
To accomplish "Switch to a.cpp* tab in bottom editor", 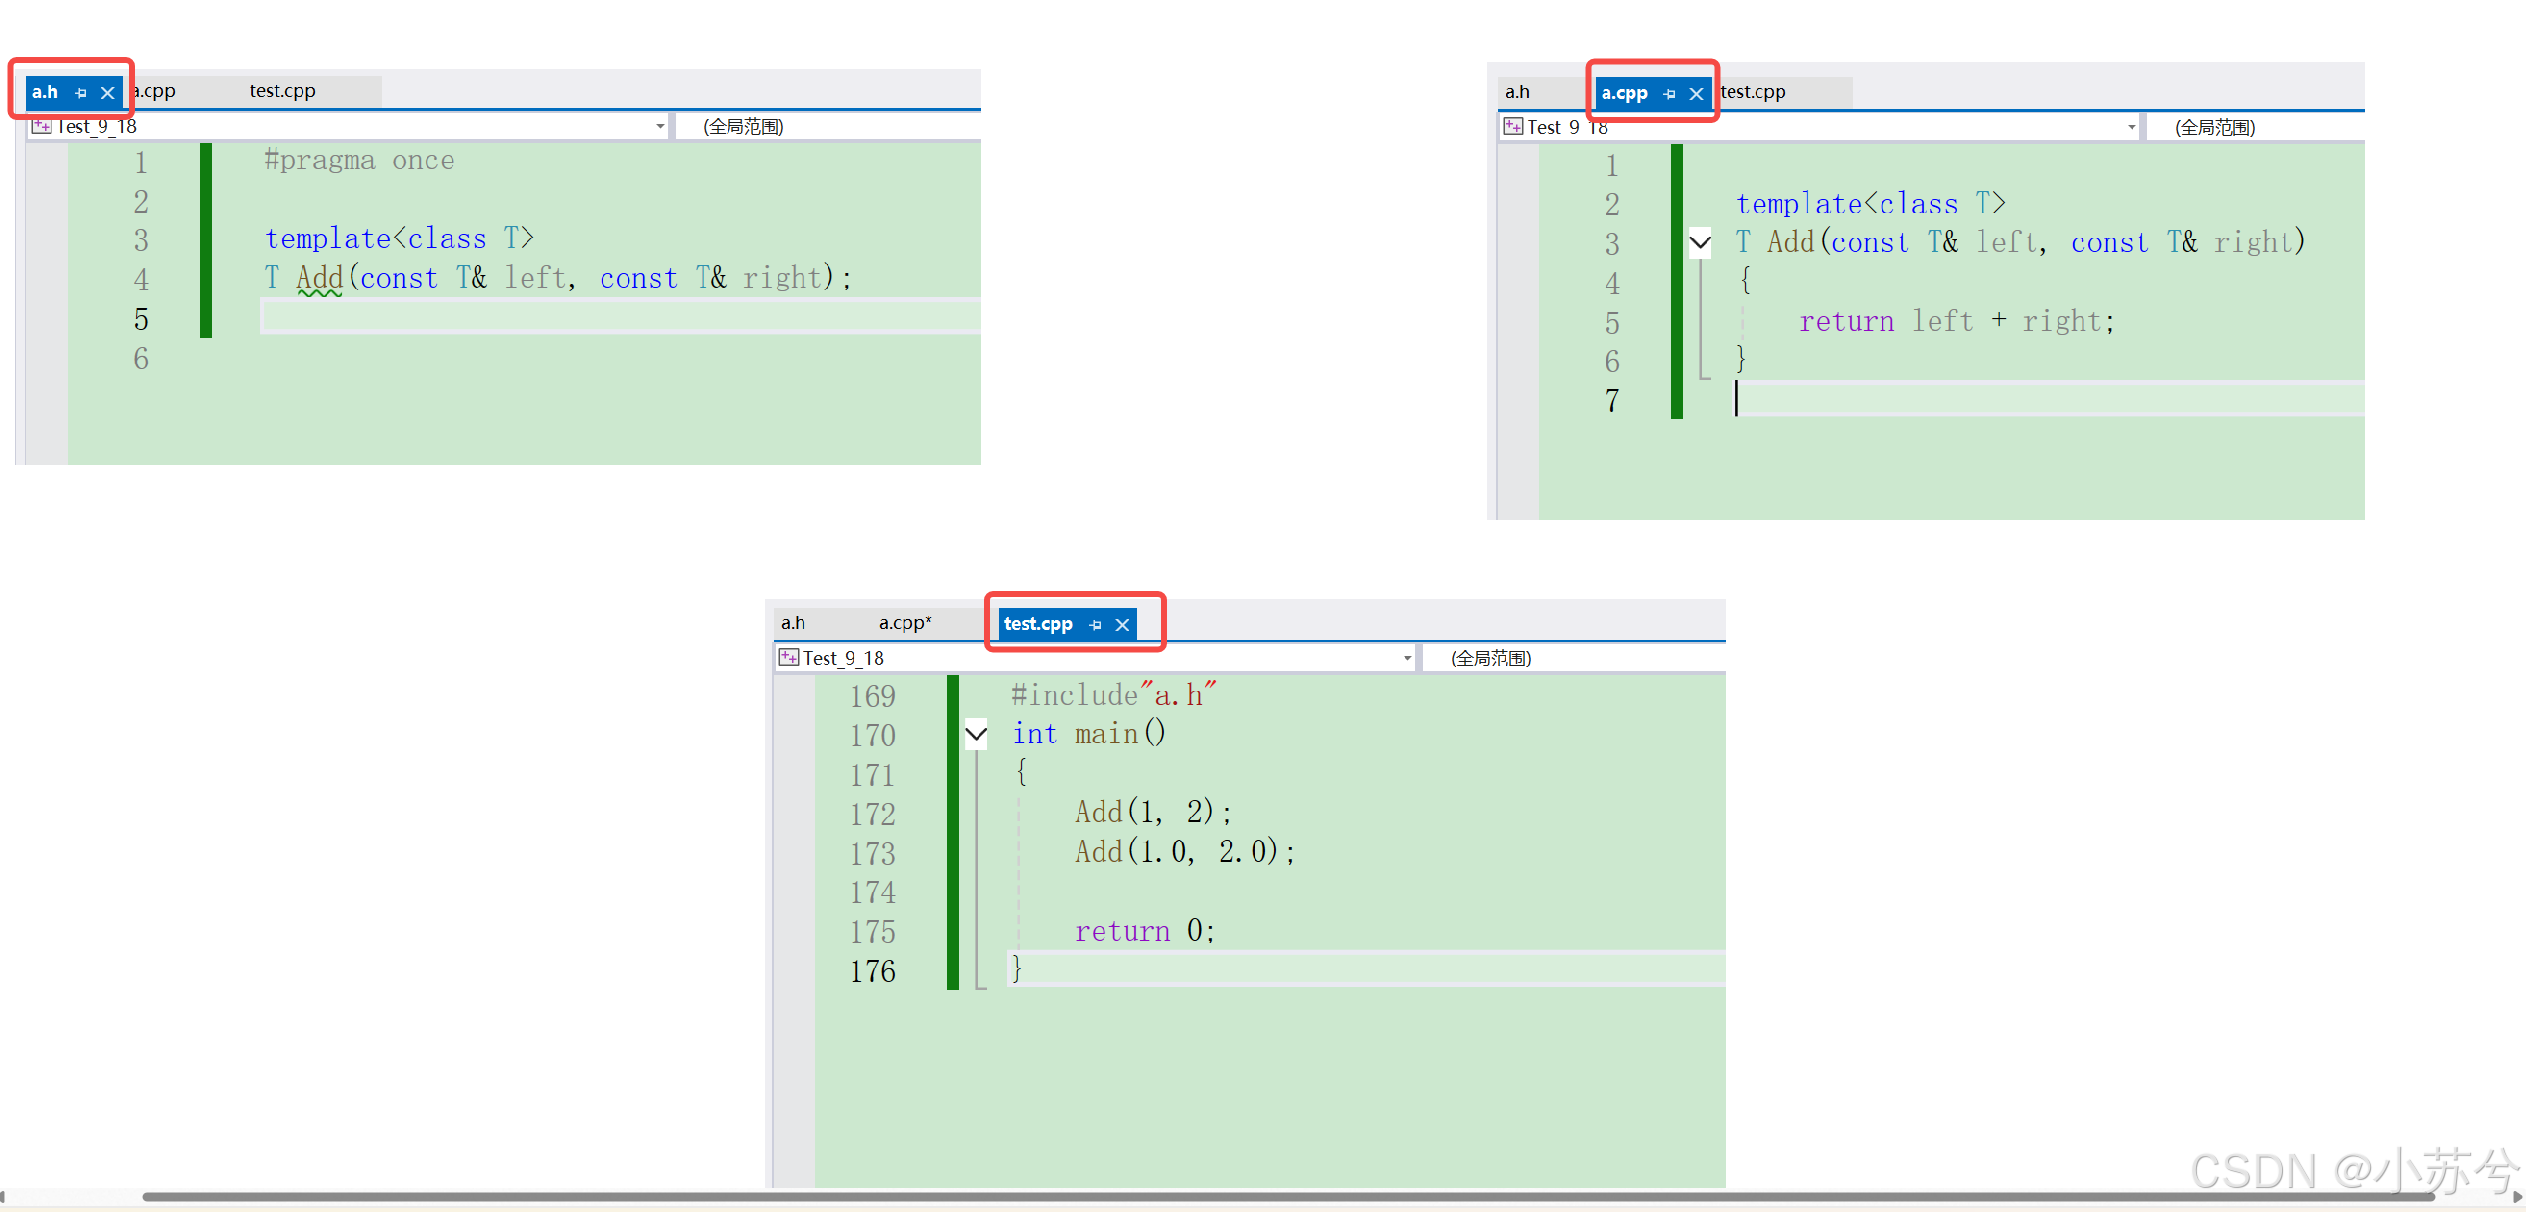I will coord(905,623).
